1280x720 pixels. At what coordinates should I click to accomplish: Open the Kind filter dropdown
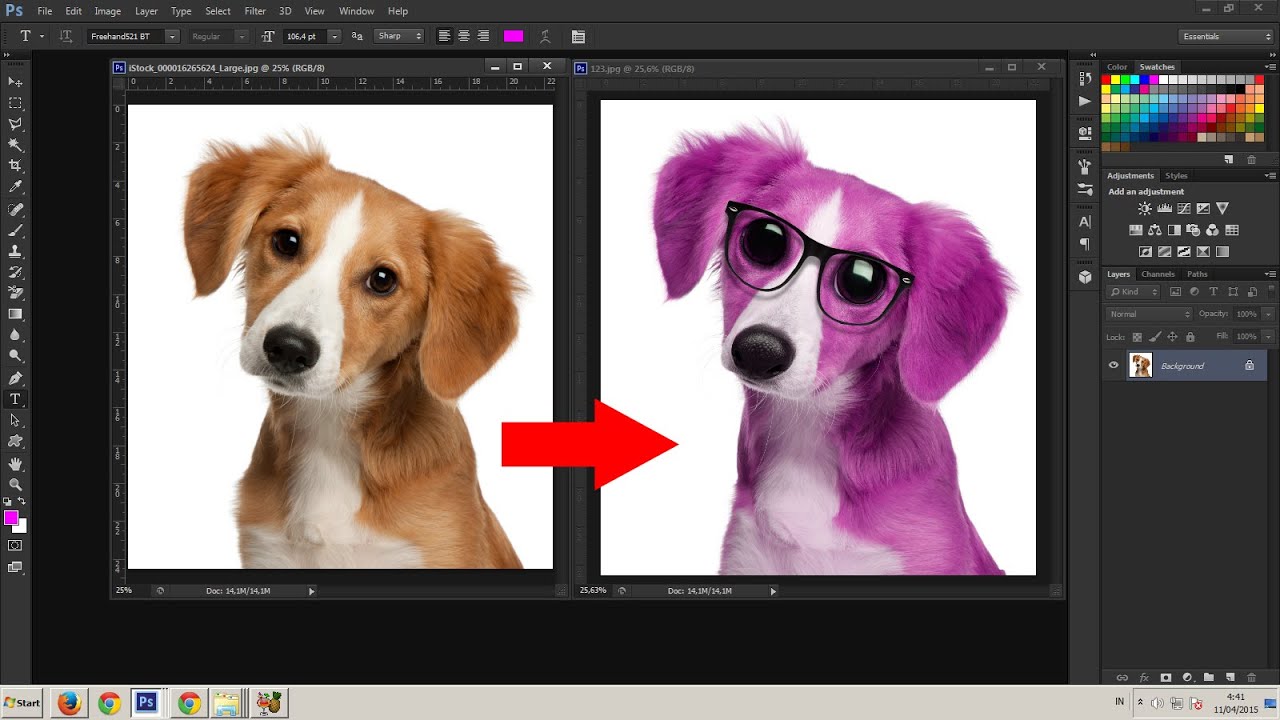click(1134, 292)
